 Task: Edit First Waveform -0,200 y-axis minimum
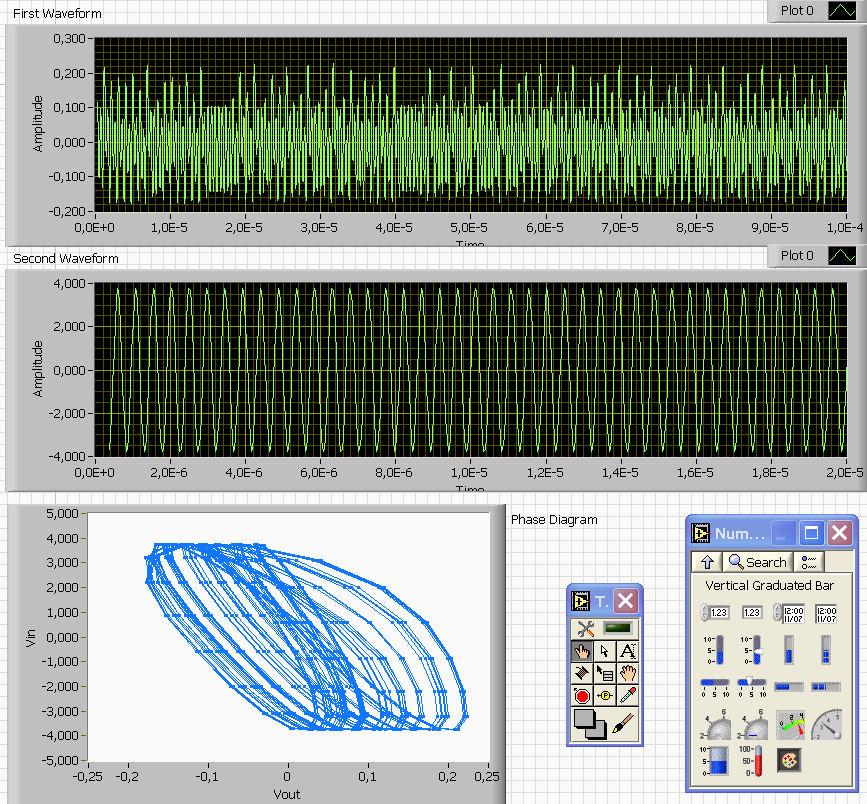(x=67, y=211)
